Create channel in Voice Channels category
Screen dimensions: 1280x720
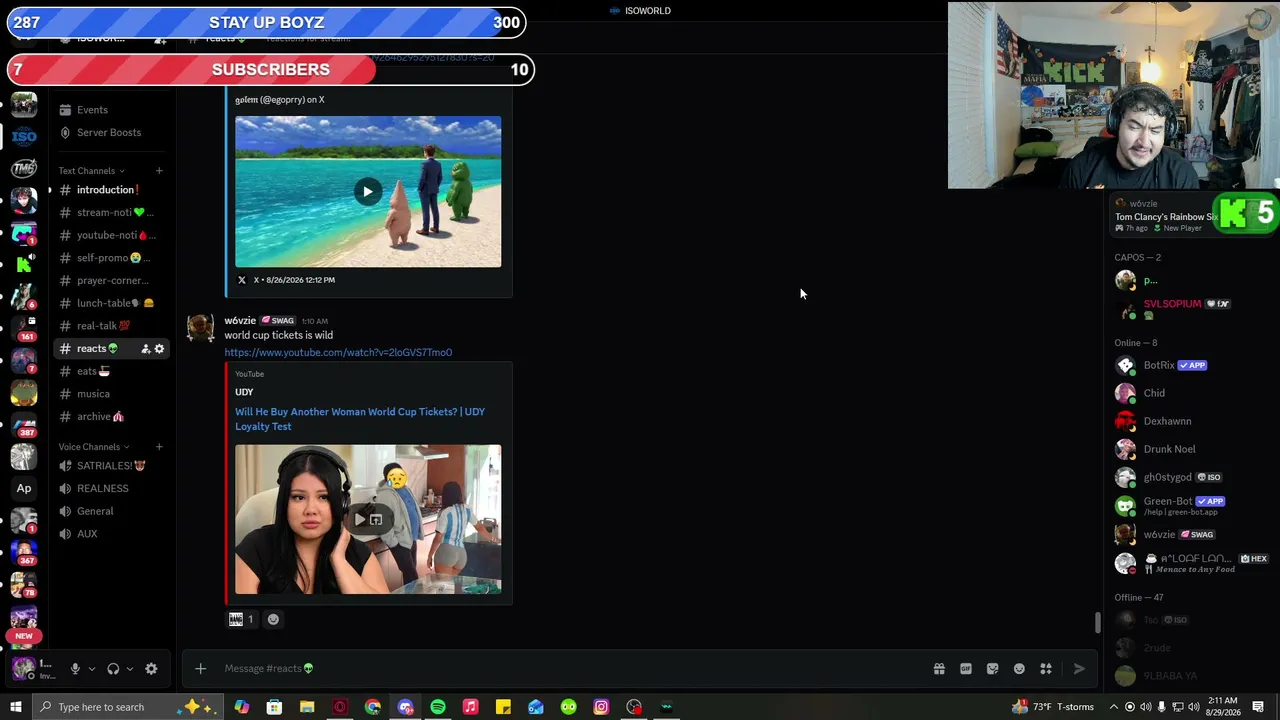pyautogui.click(x=159, y=447)
